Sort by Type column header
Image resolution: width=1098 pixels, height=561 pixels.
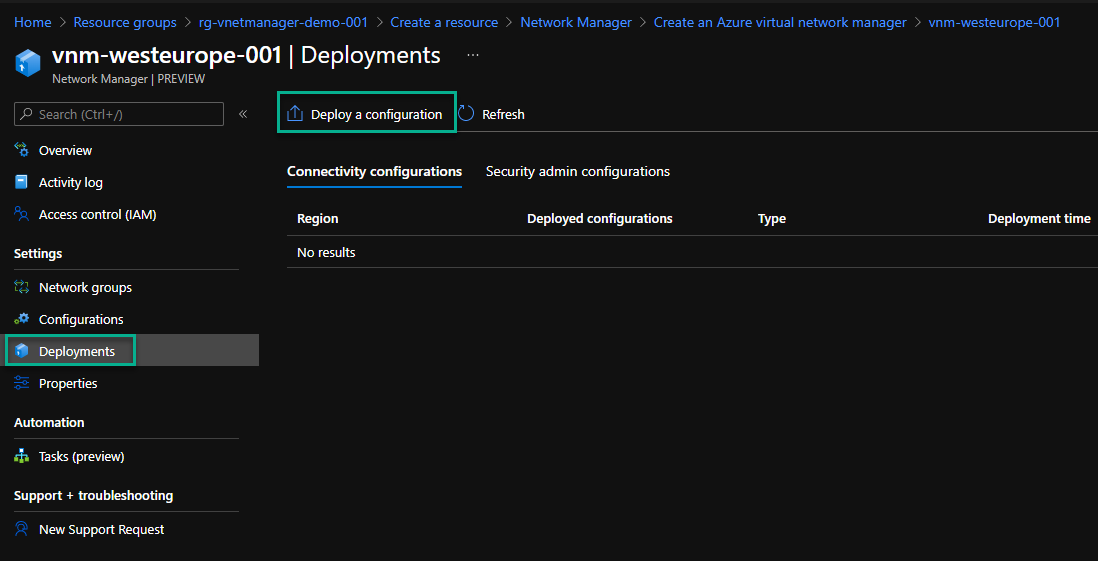tap(772, 219)
